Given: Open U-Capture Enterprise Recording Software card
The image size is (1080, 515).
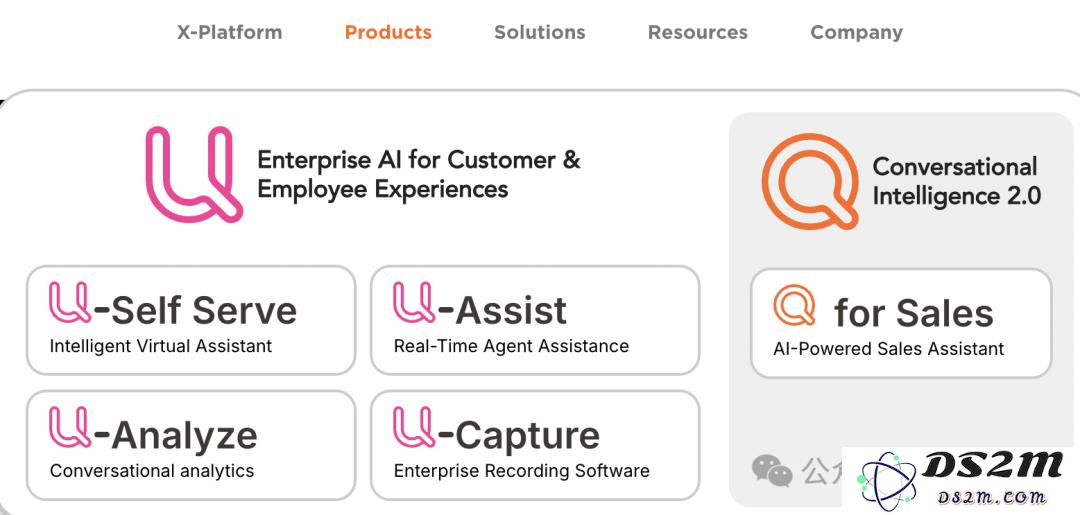Looking at the screenshot, I should [x=535, y=445].
